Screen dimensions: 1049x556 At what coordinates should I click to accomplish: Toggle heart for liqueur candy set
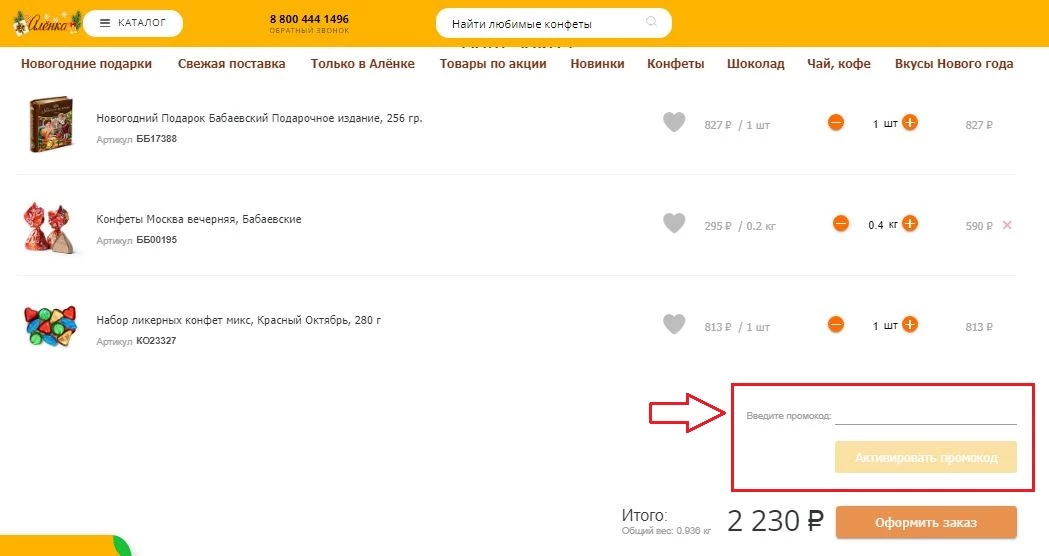[674, 325]
